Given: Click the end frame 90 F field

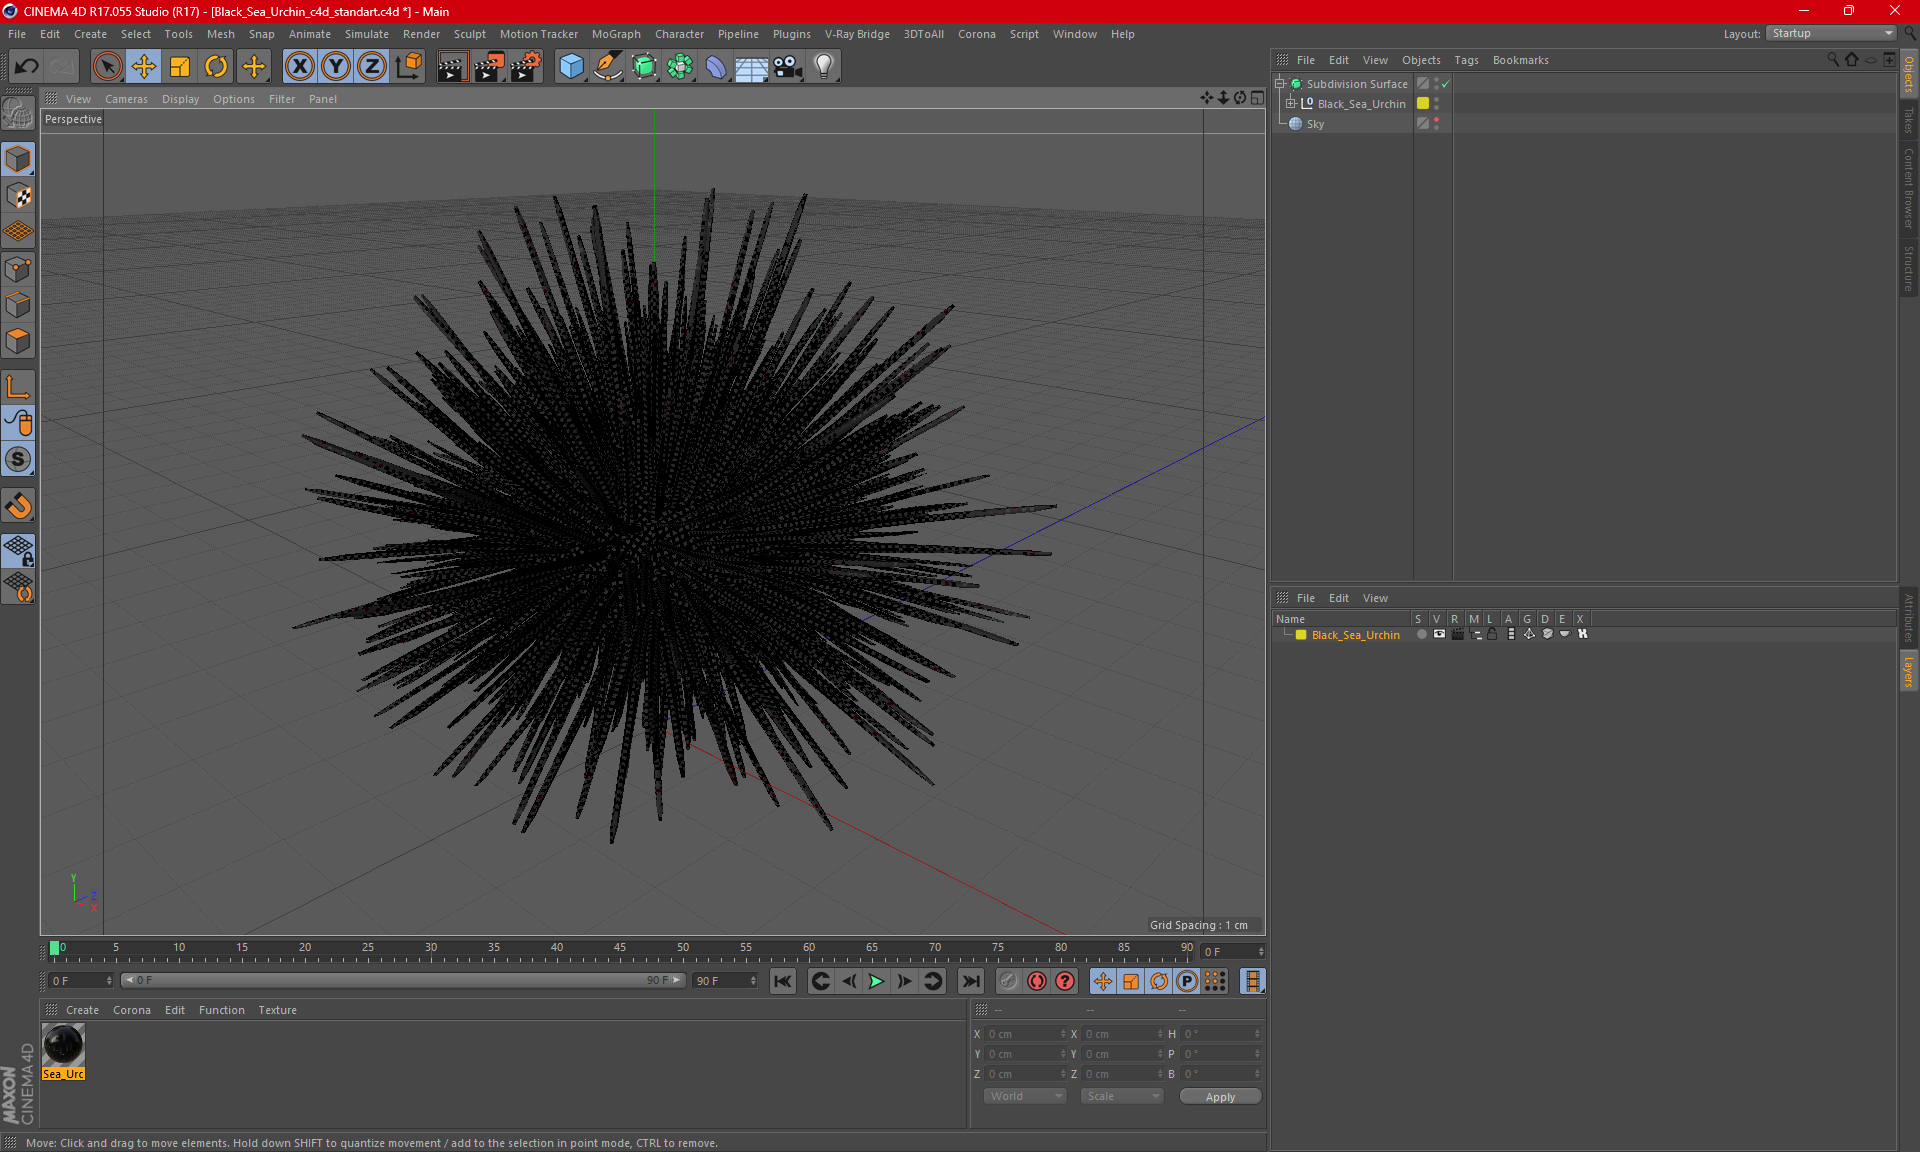Looking at the screenshot, I should point(725,981).
